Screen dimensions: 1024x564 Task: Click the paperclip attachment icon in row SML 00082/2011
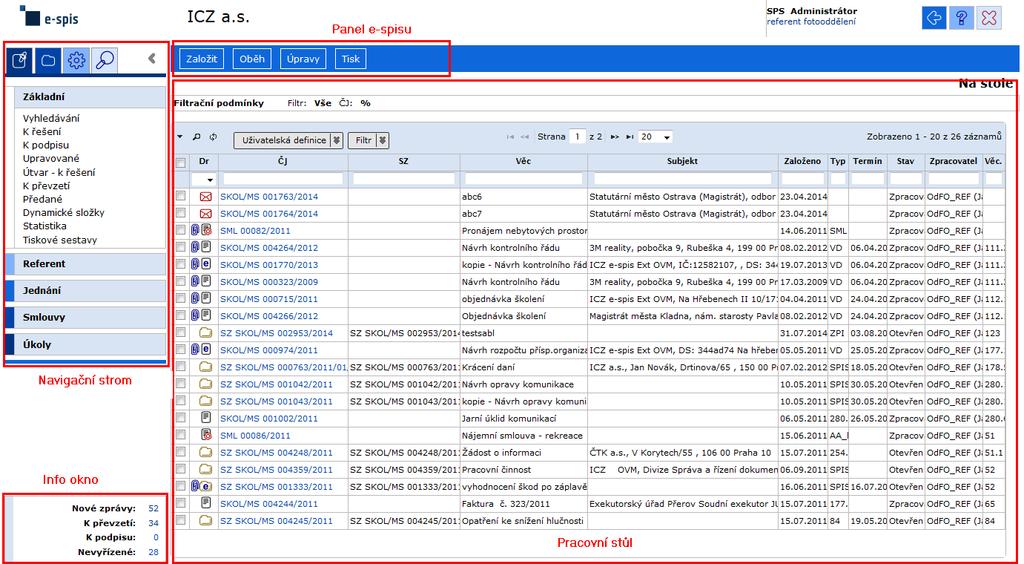[x=195, y=230]
